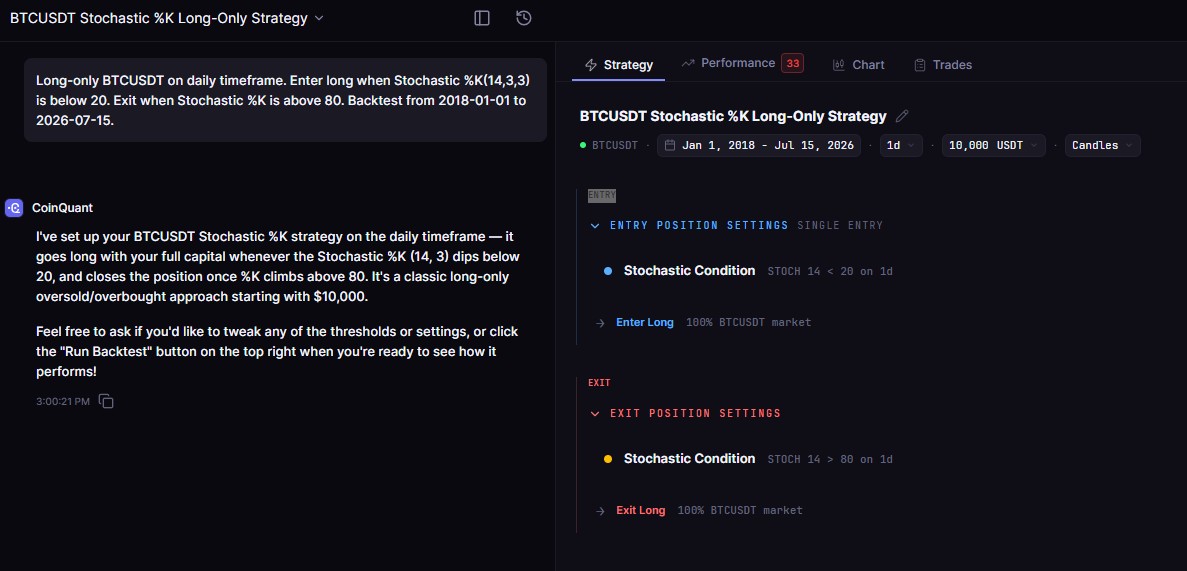
Task: Click the arrow icon before Enter Long
Action: 600,323
